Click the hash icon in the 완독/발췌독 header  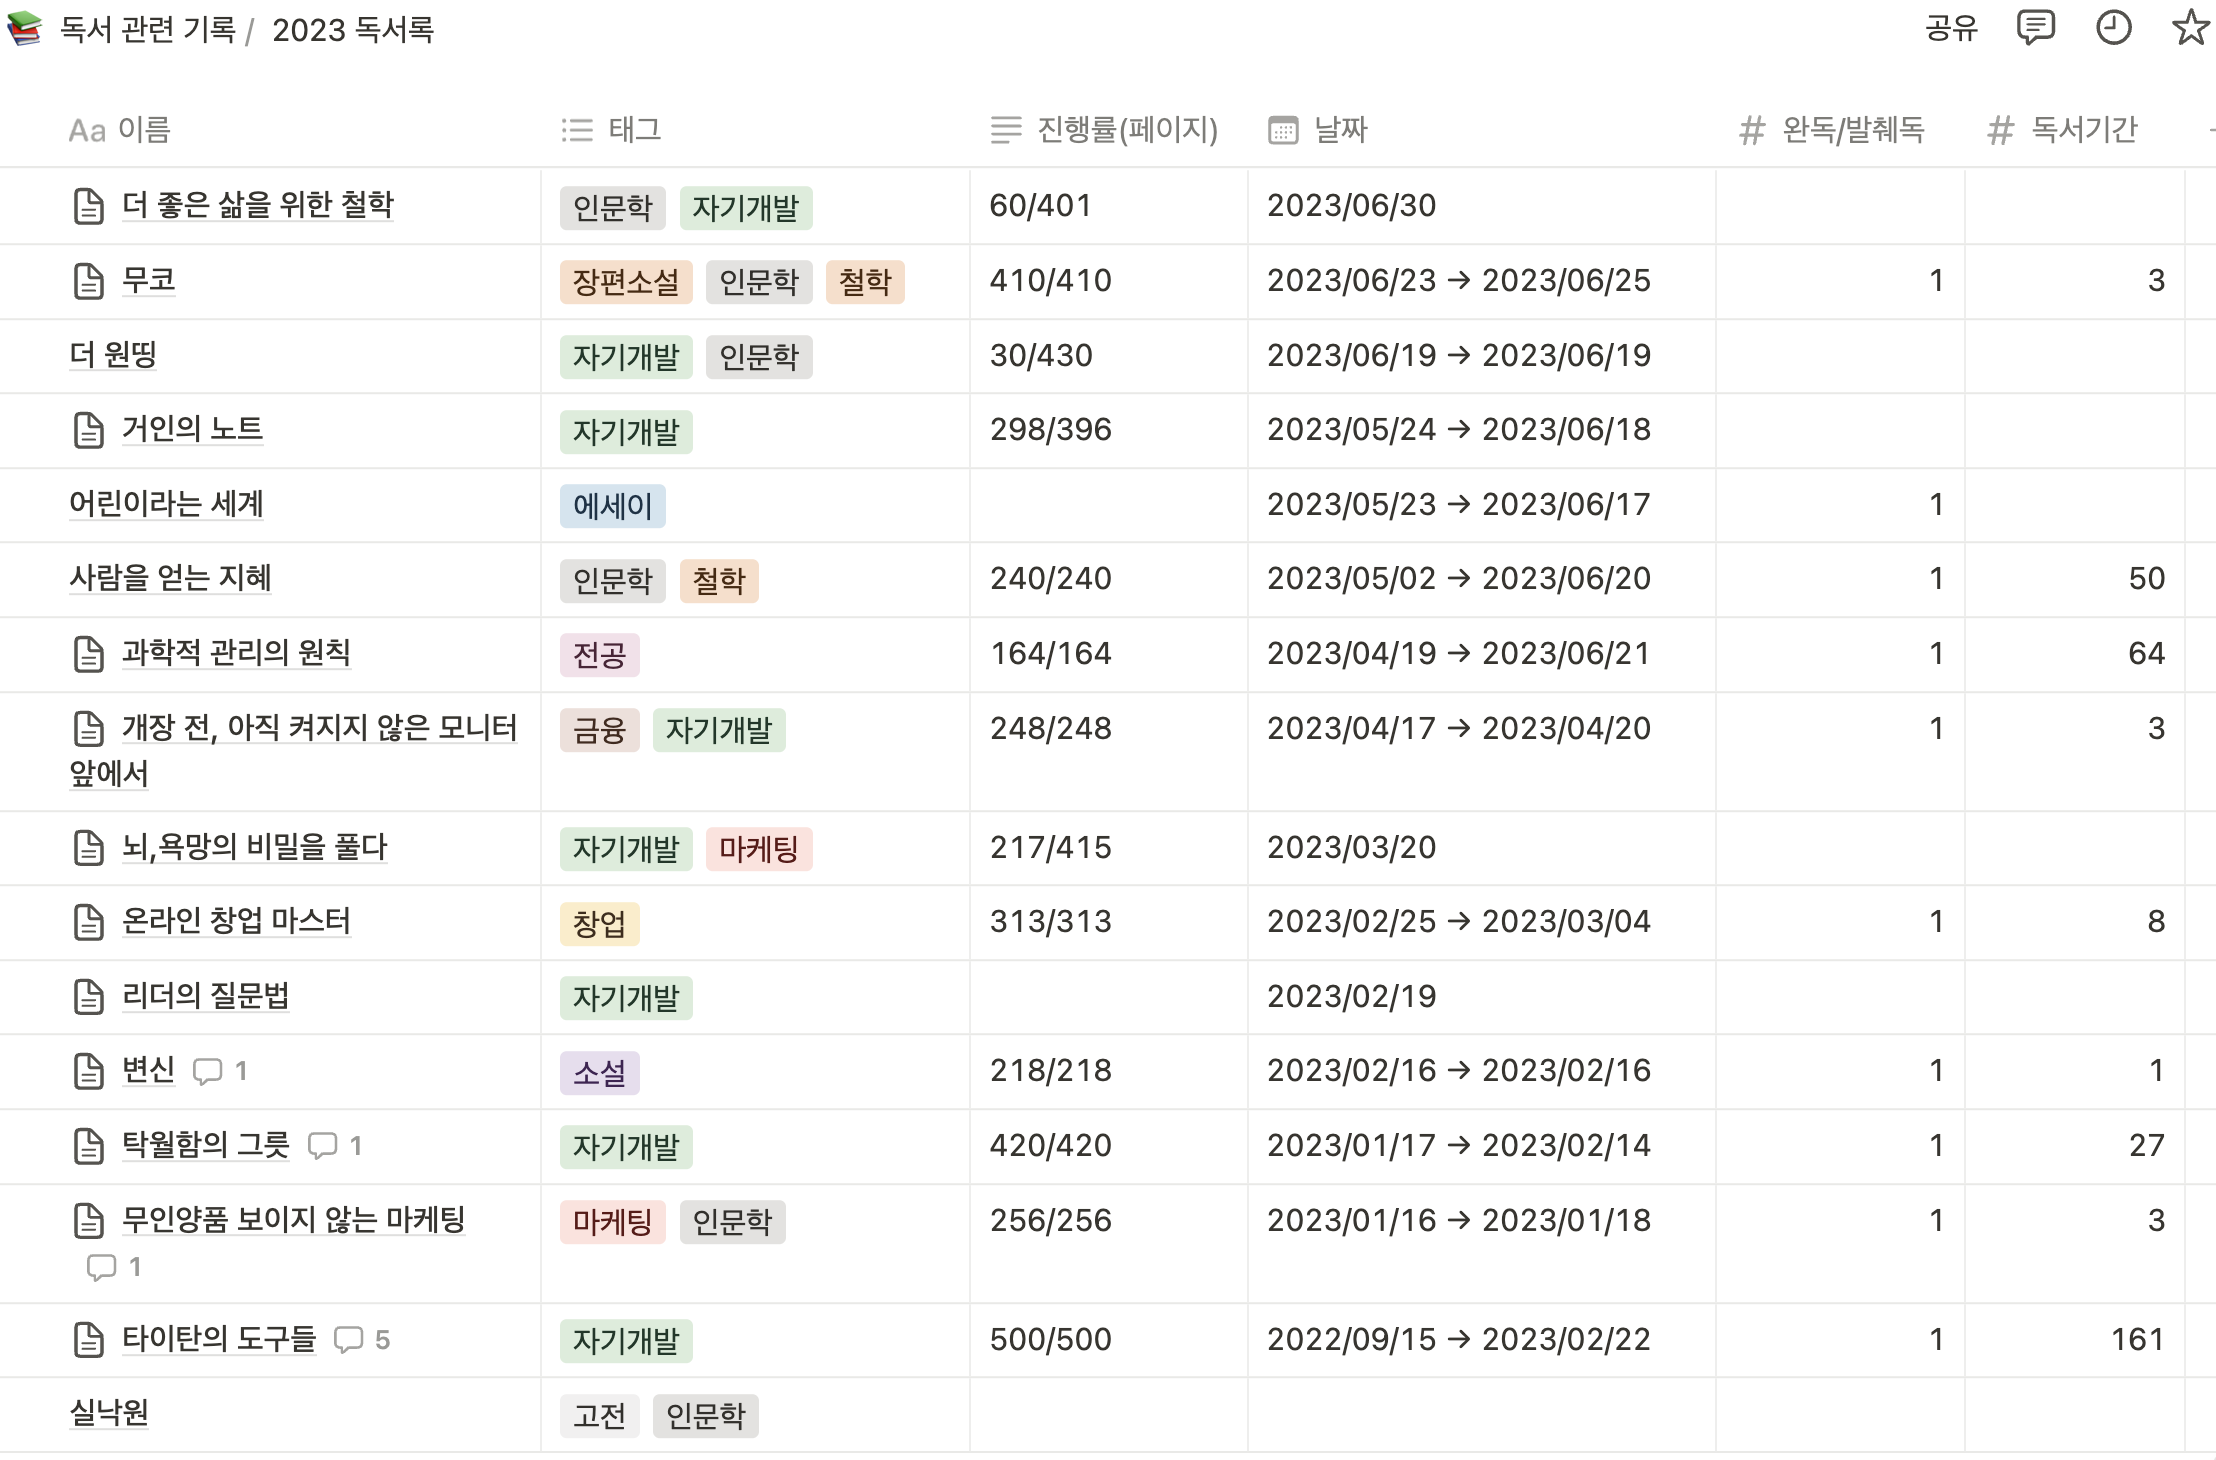click(x=1752, y=130)
